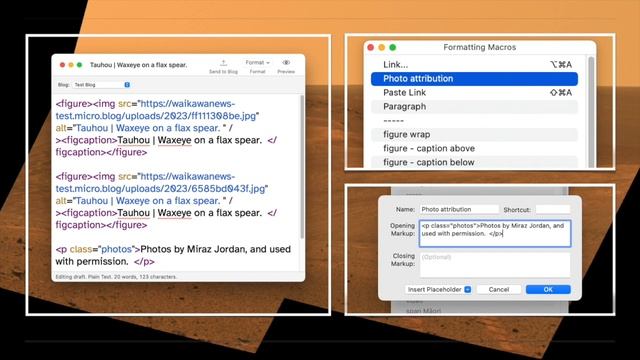Minimize the Tauhou editor window
Screen dimensions: 640x360
pyautogui.click(x=71, y=65)
